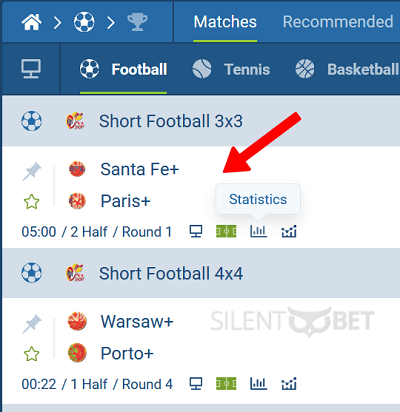Click the monitor icon beside Football tab
The image size is (400, 412).
31,69
